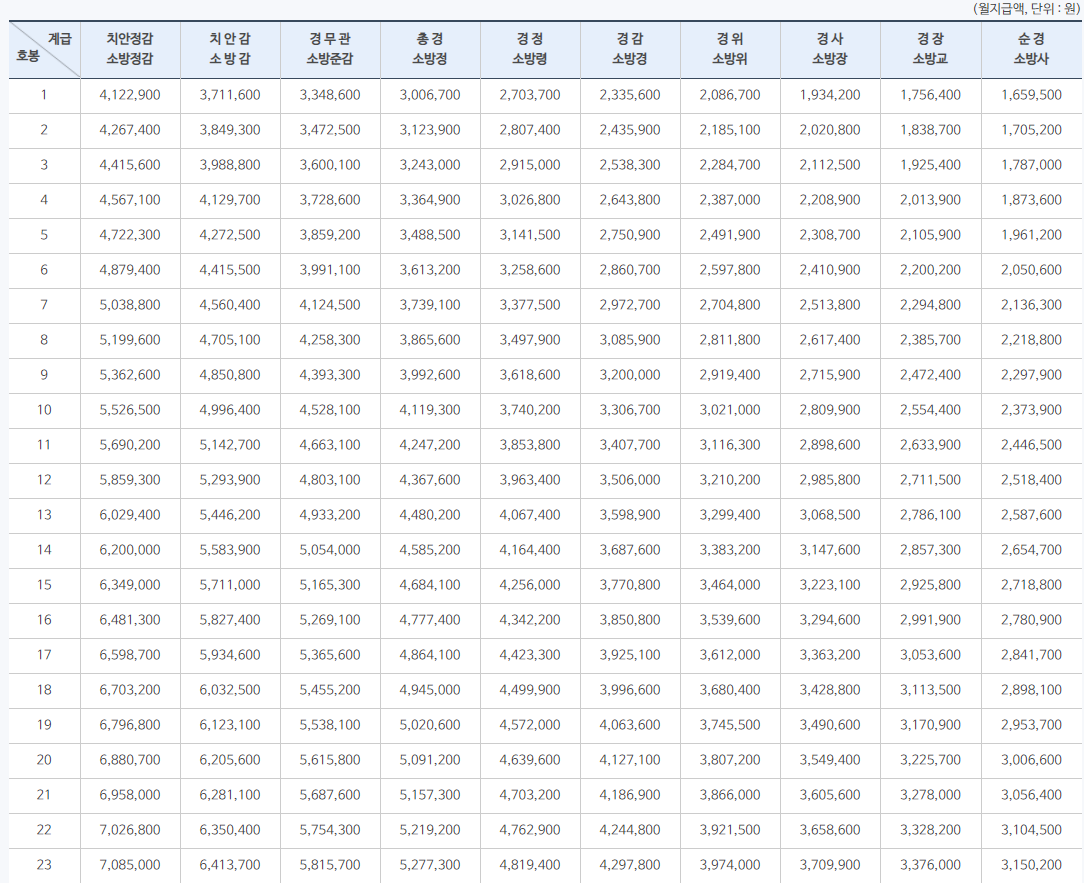Click the value 3,200,000
Screen dimensions: 1084x883
630,375
